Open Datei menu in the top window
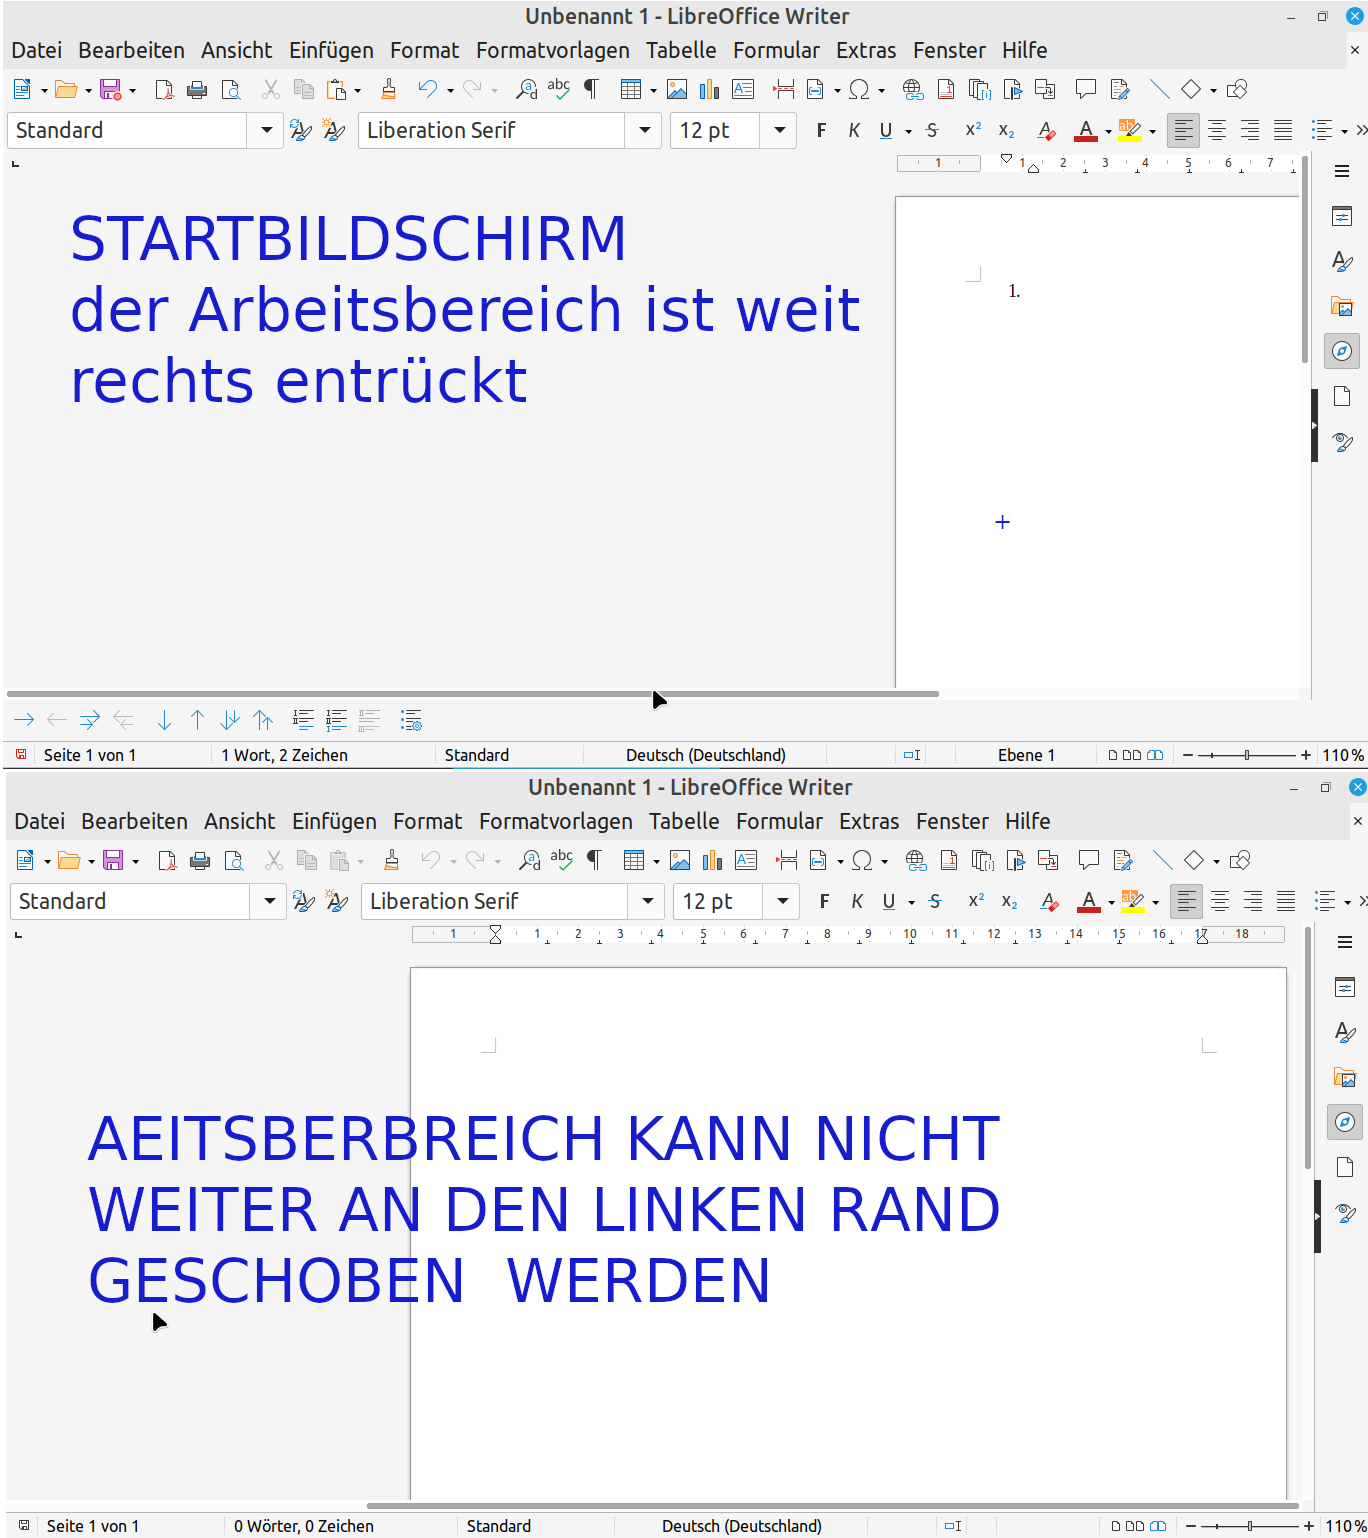Viewport: 1368px width, 1538px height. pos(37,50)
